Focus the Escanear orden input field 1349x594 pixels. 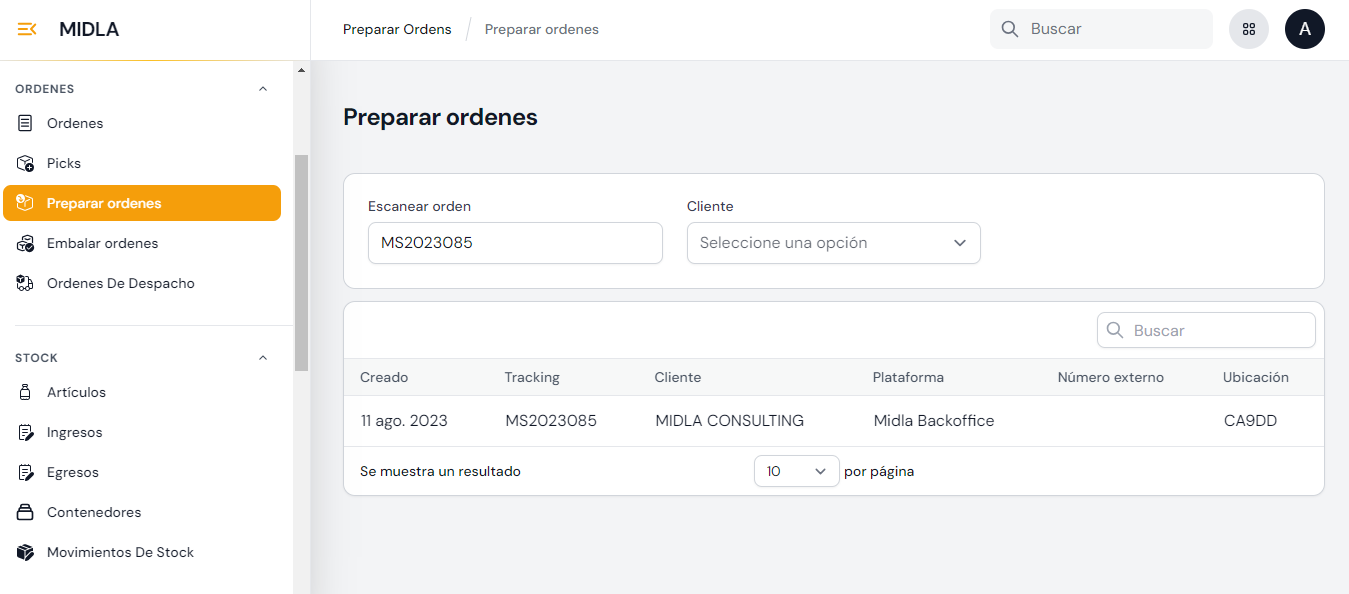[x=515, y=243]
